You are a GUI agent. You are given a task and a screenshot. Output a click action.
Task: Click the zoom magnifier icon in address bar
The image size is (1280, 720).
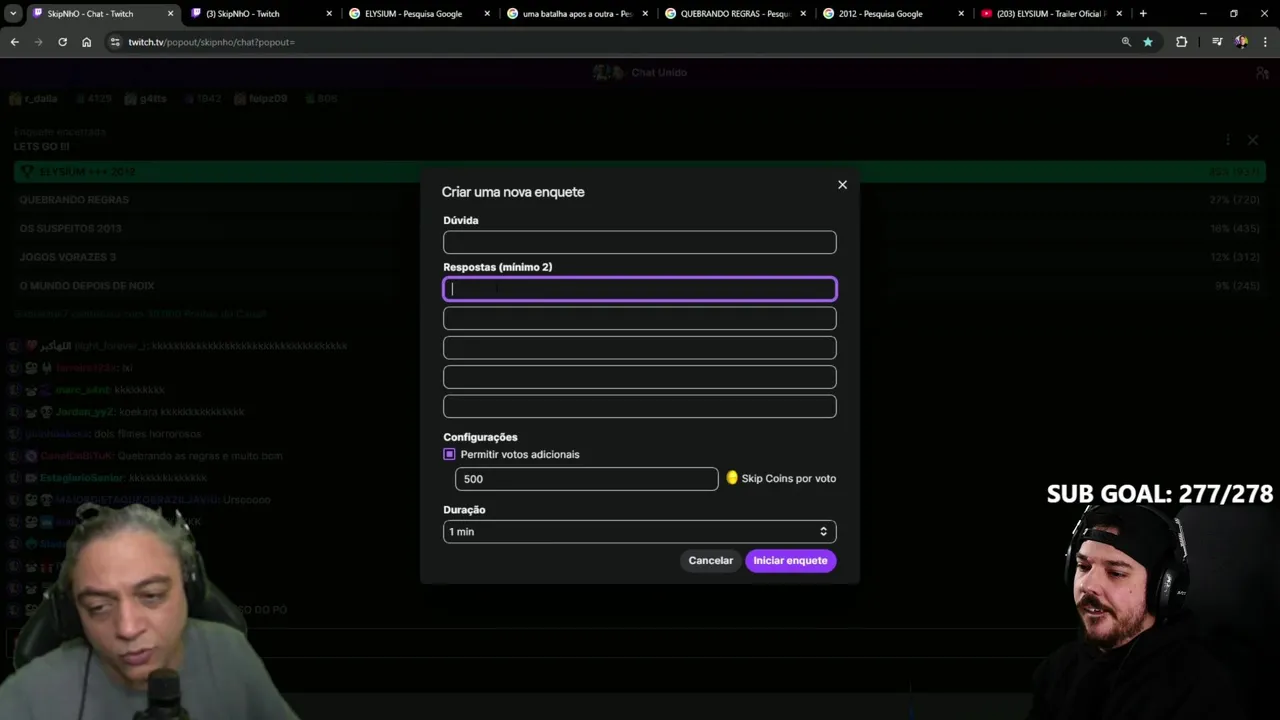1126,42
